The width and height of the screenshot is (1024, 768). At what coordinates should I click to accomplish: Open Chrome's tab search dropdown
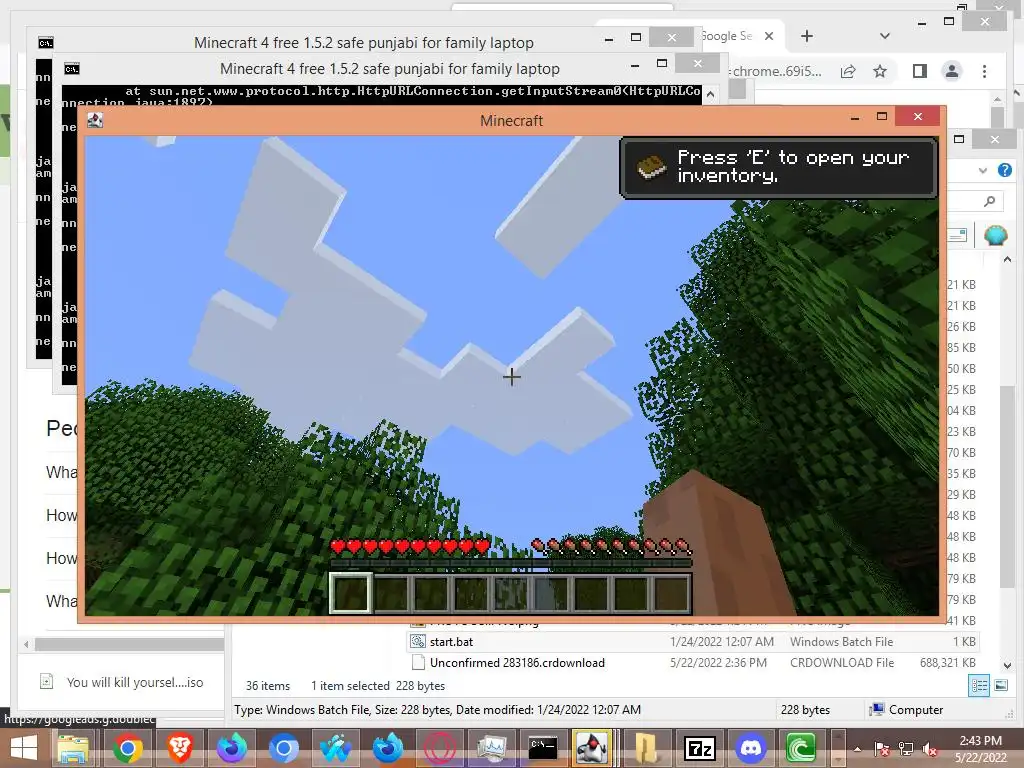pos(885,36)
